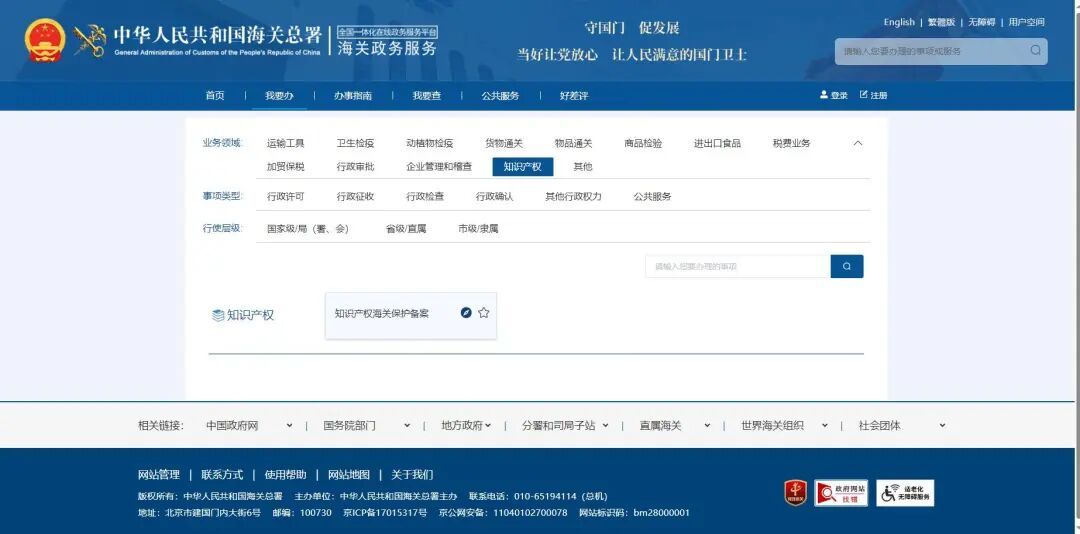
Task: Expand the 国务院部门 links dropdown
Action: click(407, 426)
